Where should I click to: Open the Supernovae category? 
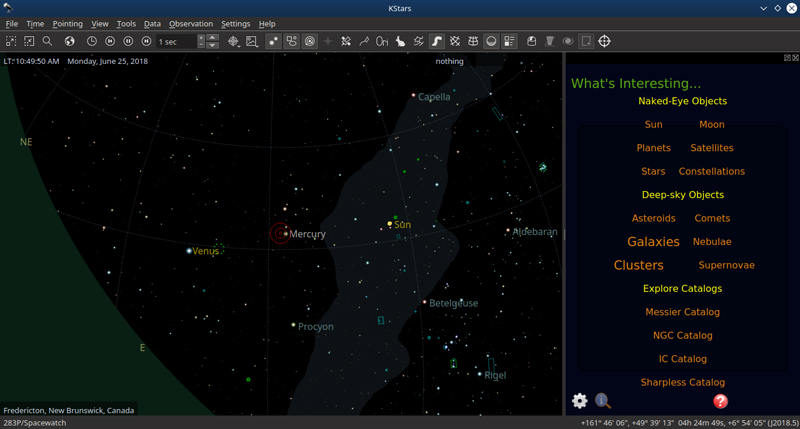tap(727, 265)
